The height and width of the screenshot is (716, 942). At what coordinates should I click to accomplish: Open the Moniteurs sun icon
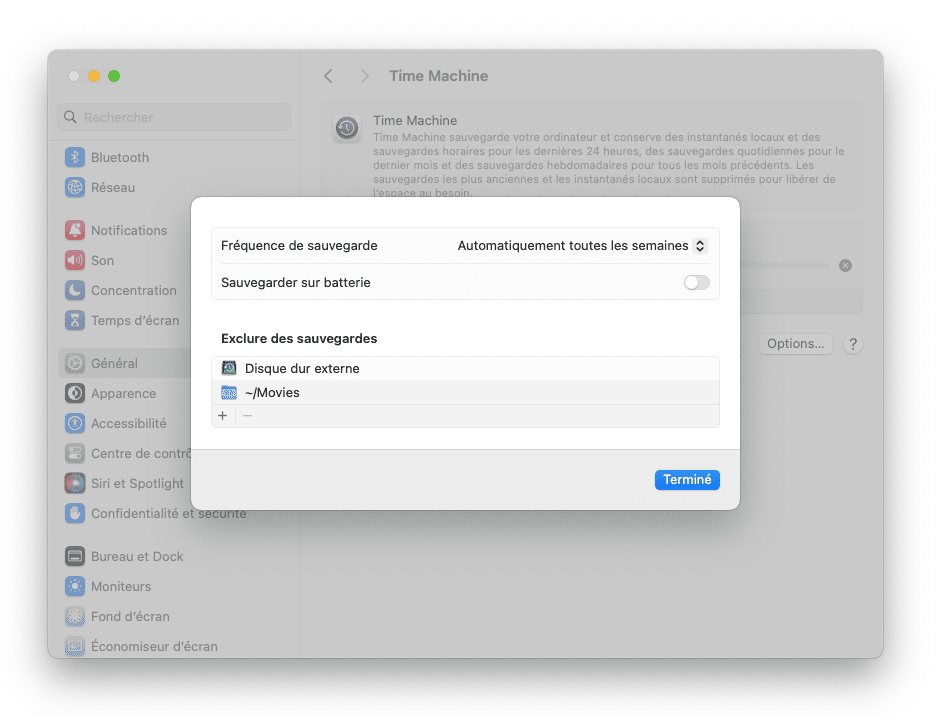pyautogui.click(x=74, y=586)
